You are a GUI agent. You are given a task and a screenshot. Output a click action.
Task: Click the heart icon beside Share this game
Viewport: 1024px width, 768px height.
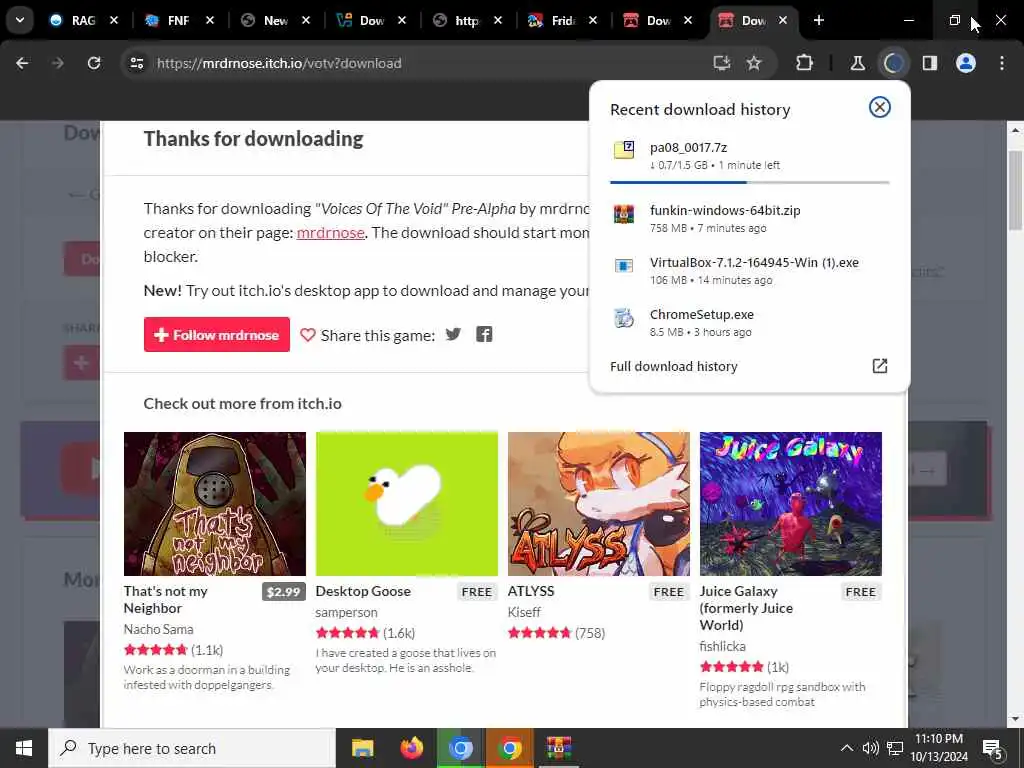(x=308, y=335)
